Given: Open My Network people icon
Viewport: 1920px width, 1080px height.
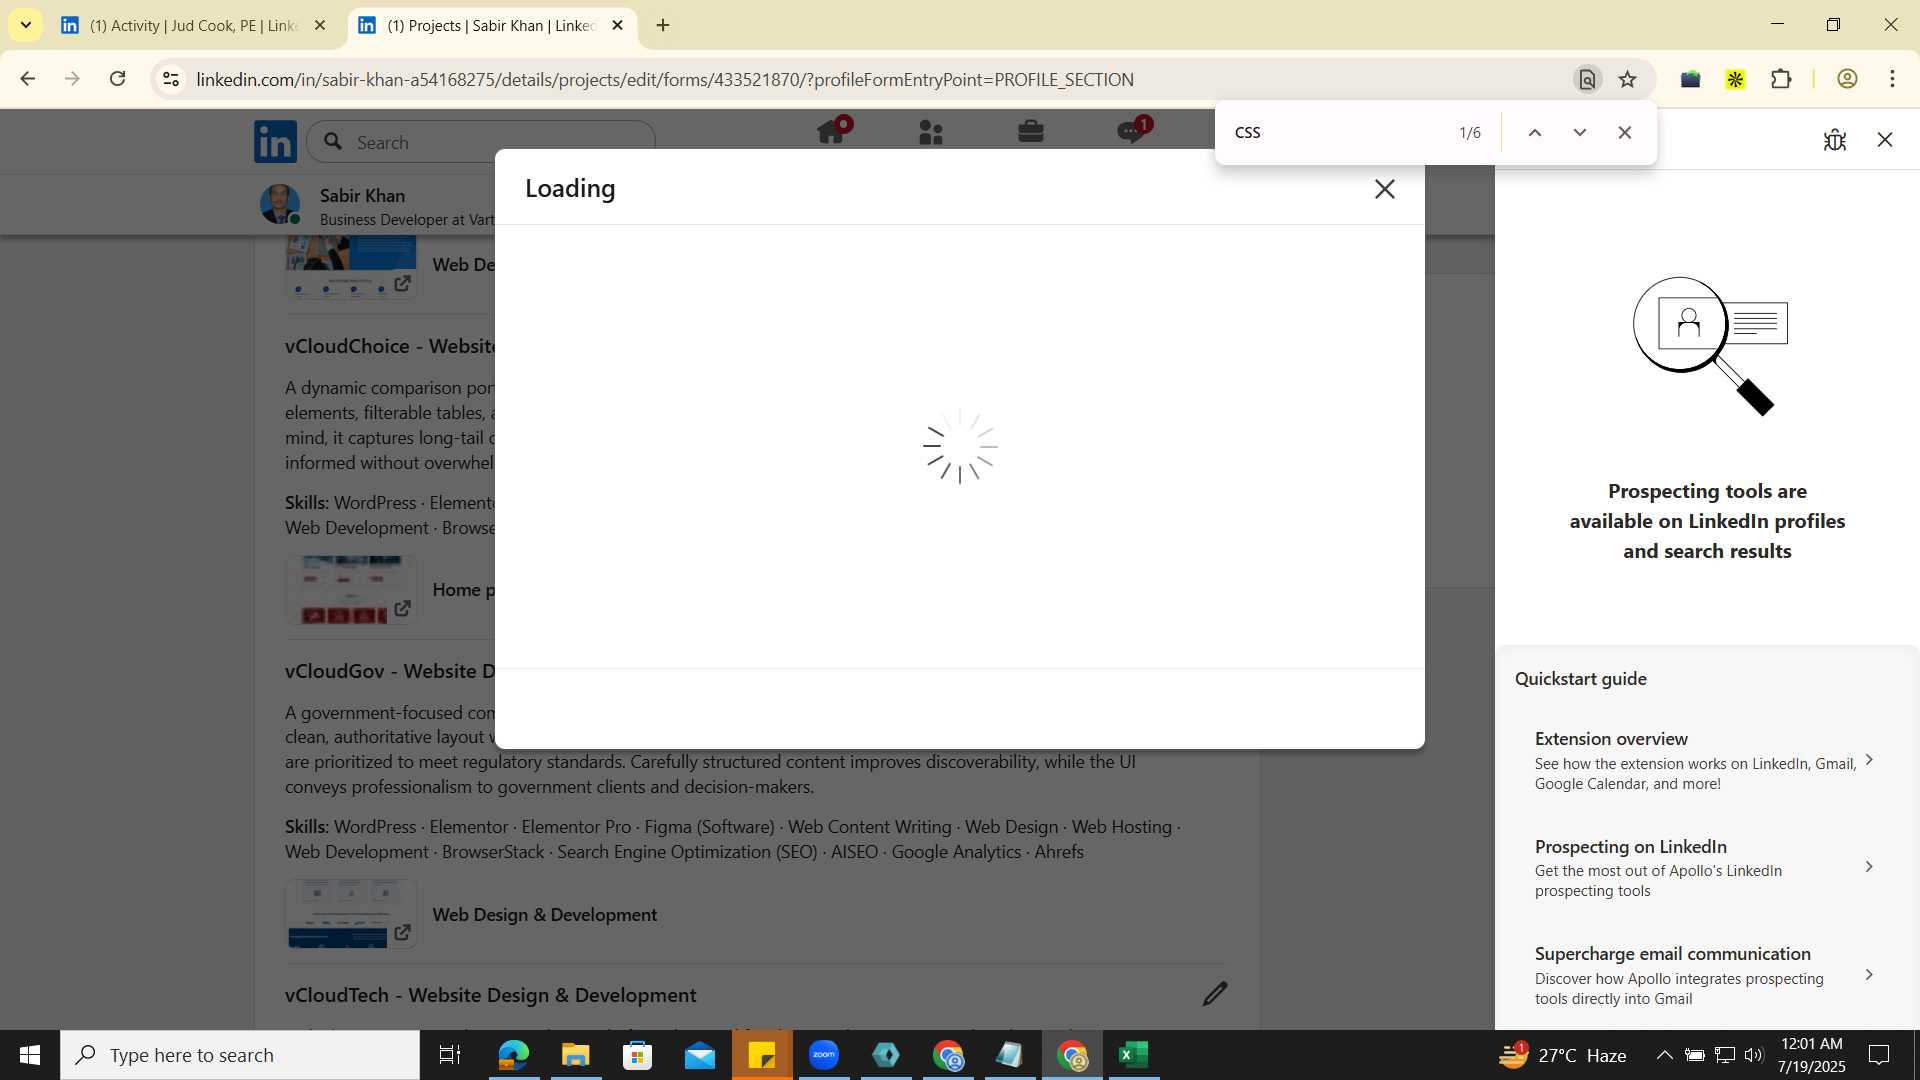Looking at the screenshot, I should pyautogui.click(x=931, y=132).
